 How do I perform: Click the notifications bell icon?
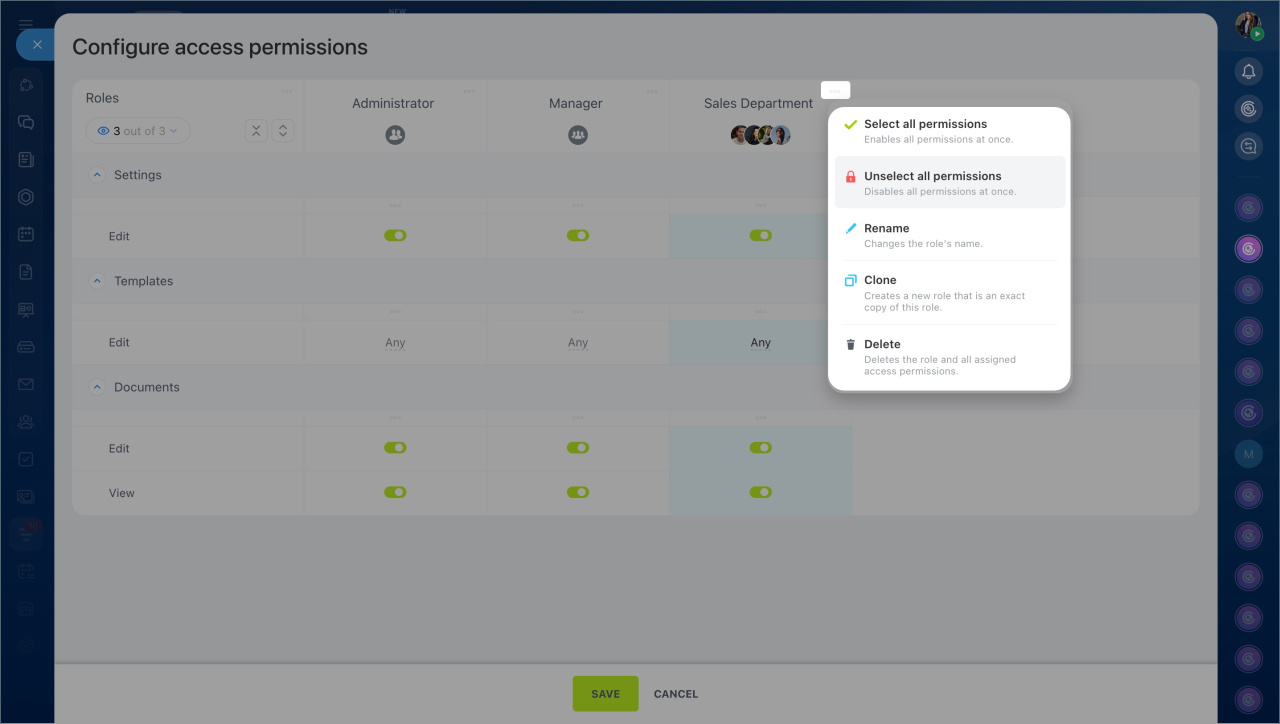[1248, 71]
